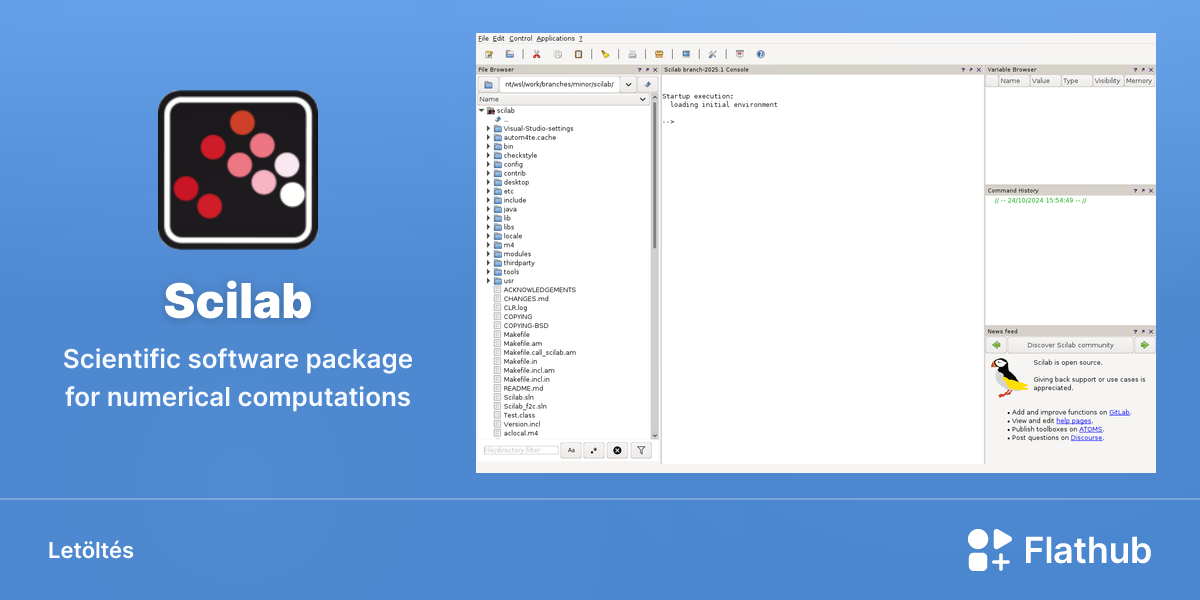Viewport: 1200px width, 600px height.
Task: Show previous news feed item
Action: 997,345
